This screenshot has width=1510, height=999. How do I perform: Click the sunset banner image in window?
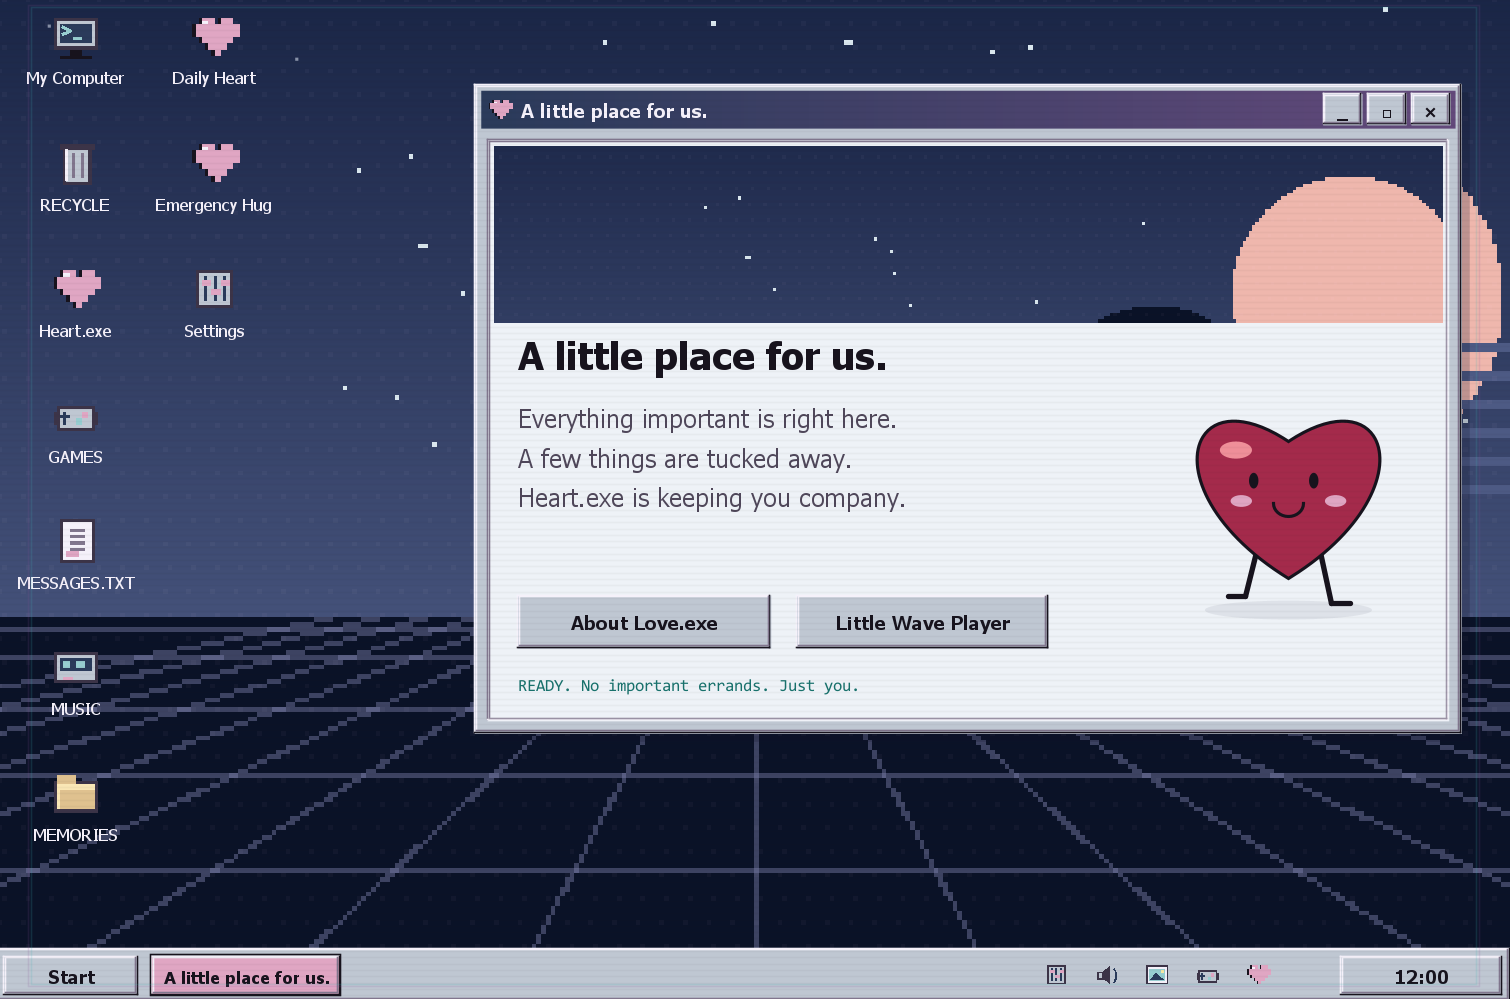pyautogui.click(x=968, y=234)
